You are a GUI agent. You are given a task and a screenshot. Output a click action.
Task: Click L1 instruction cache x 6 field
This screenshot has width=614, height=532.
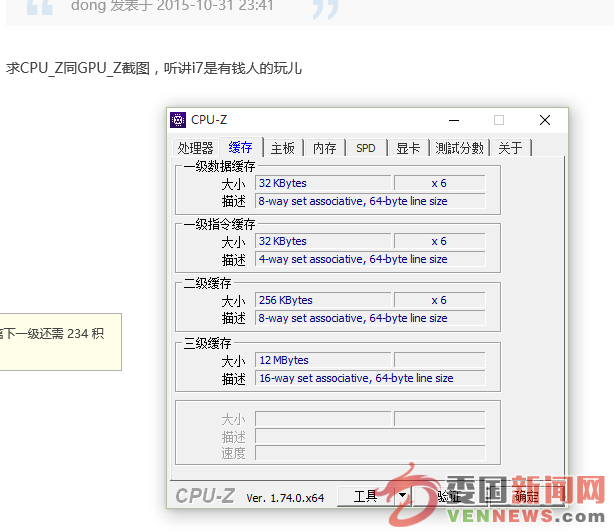click(439, 241)
